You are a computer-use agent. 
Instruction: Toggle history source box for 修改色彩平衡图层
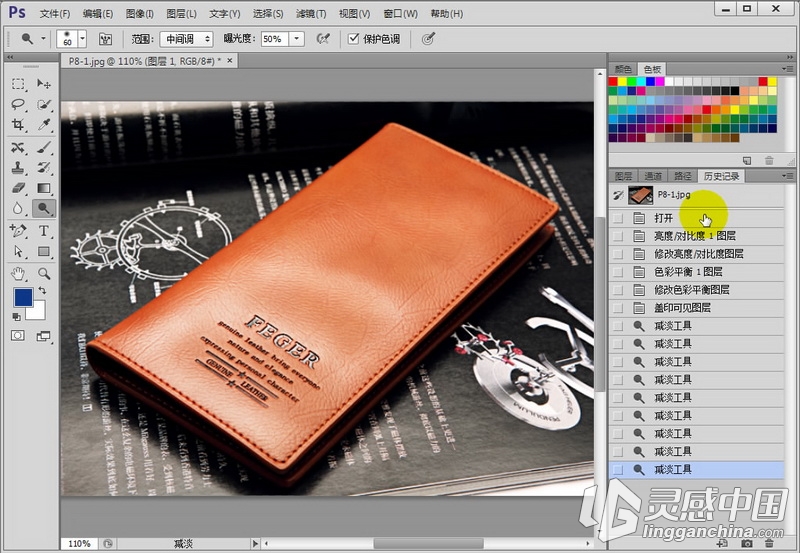tap(618, 290)
